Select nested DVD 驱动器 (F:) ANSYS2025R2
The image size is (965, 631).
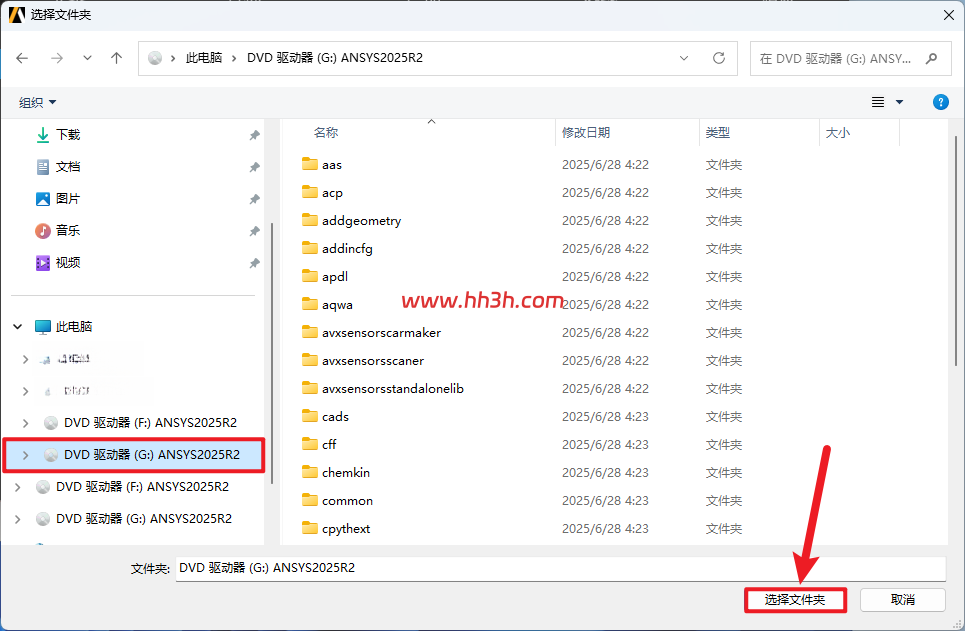pyautogui.click(x=150, y=423)
